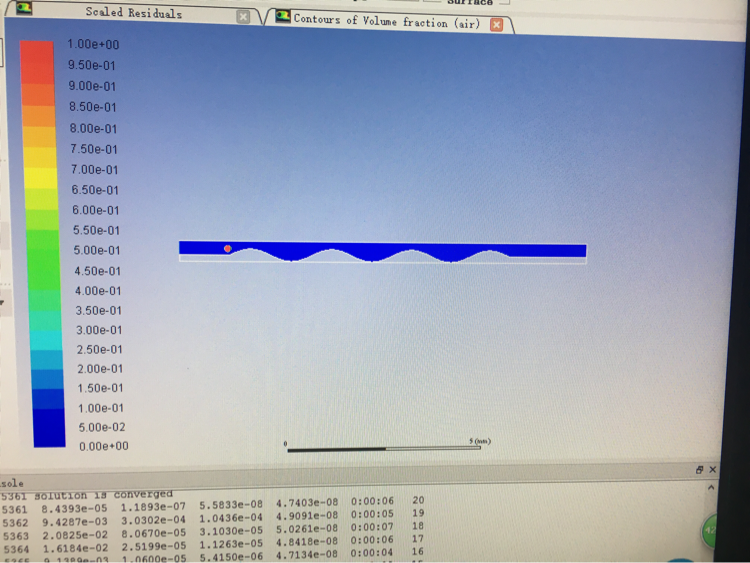750x563 pixels.
Task: Click console time 0:00:07 in row 5363
Action: pos(372,527)
